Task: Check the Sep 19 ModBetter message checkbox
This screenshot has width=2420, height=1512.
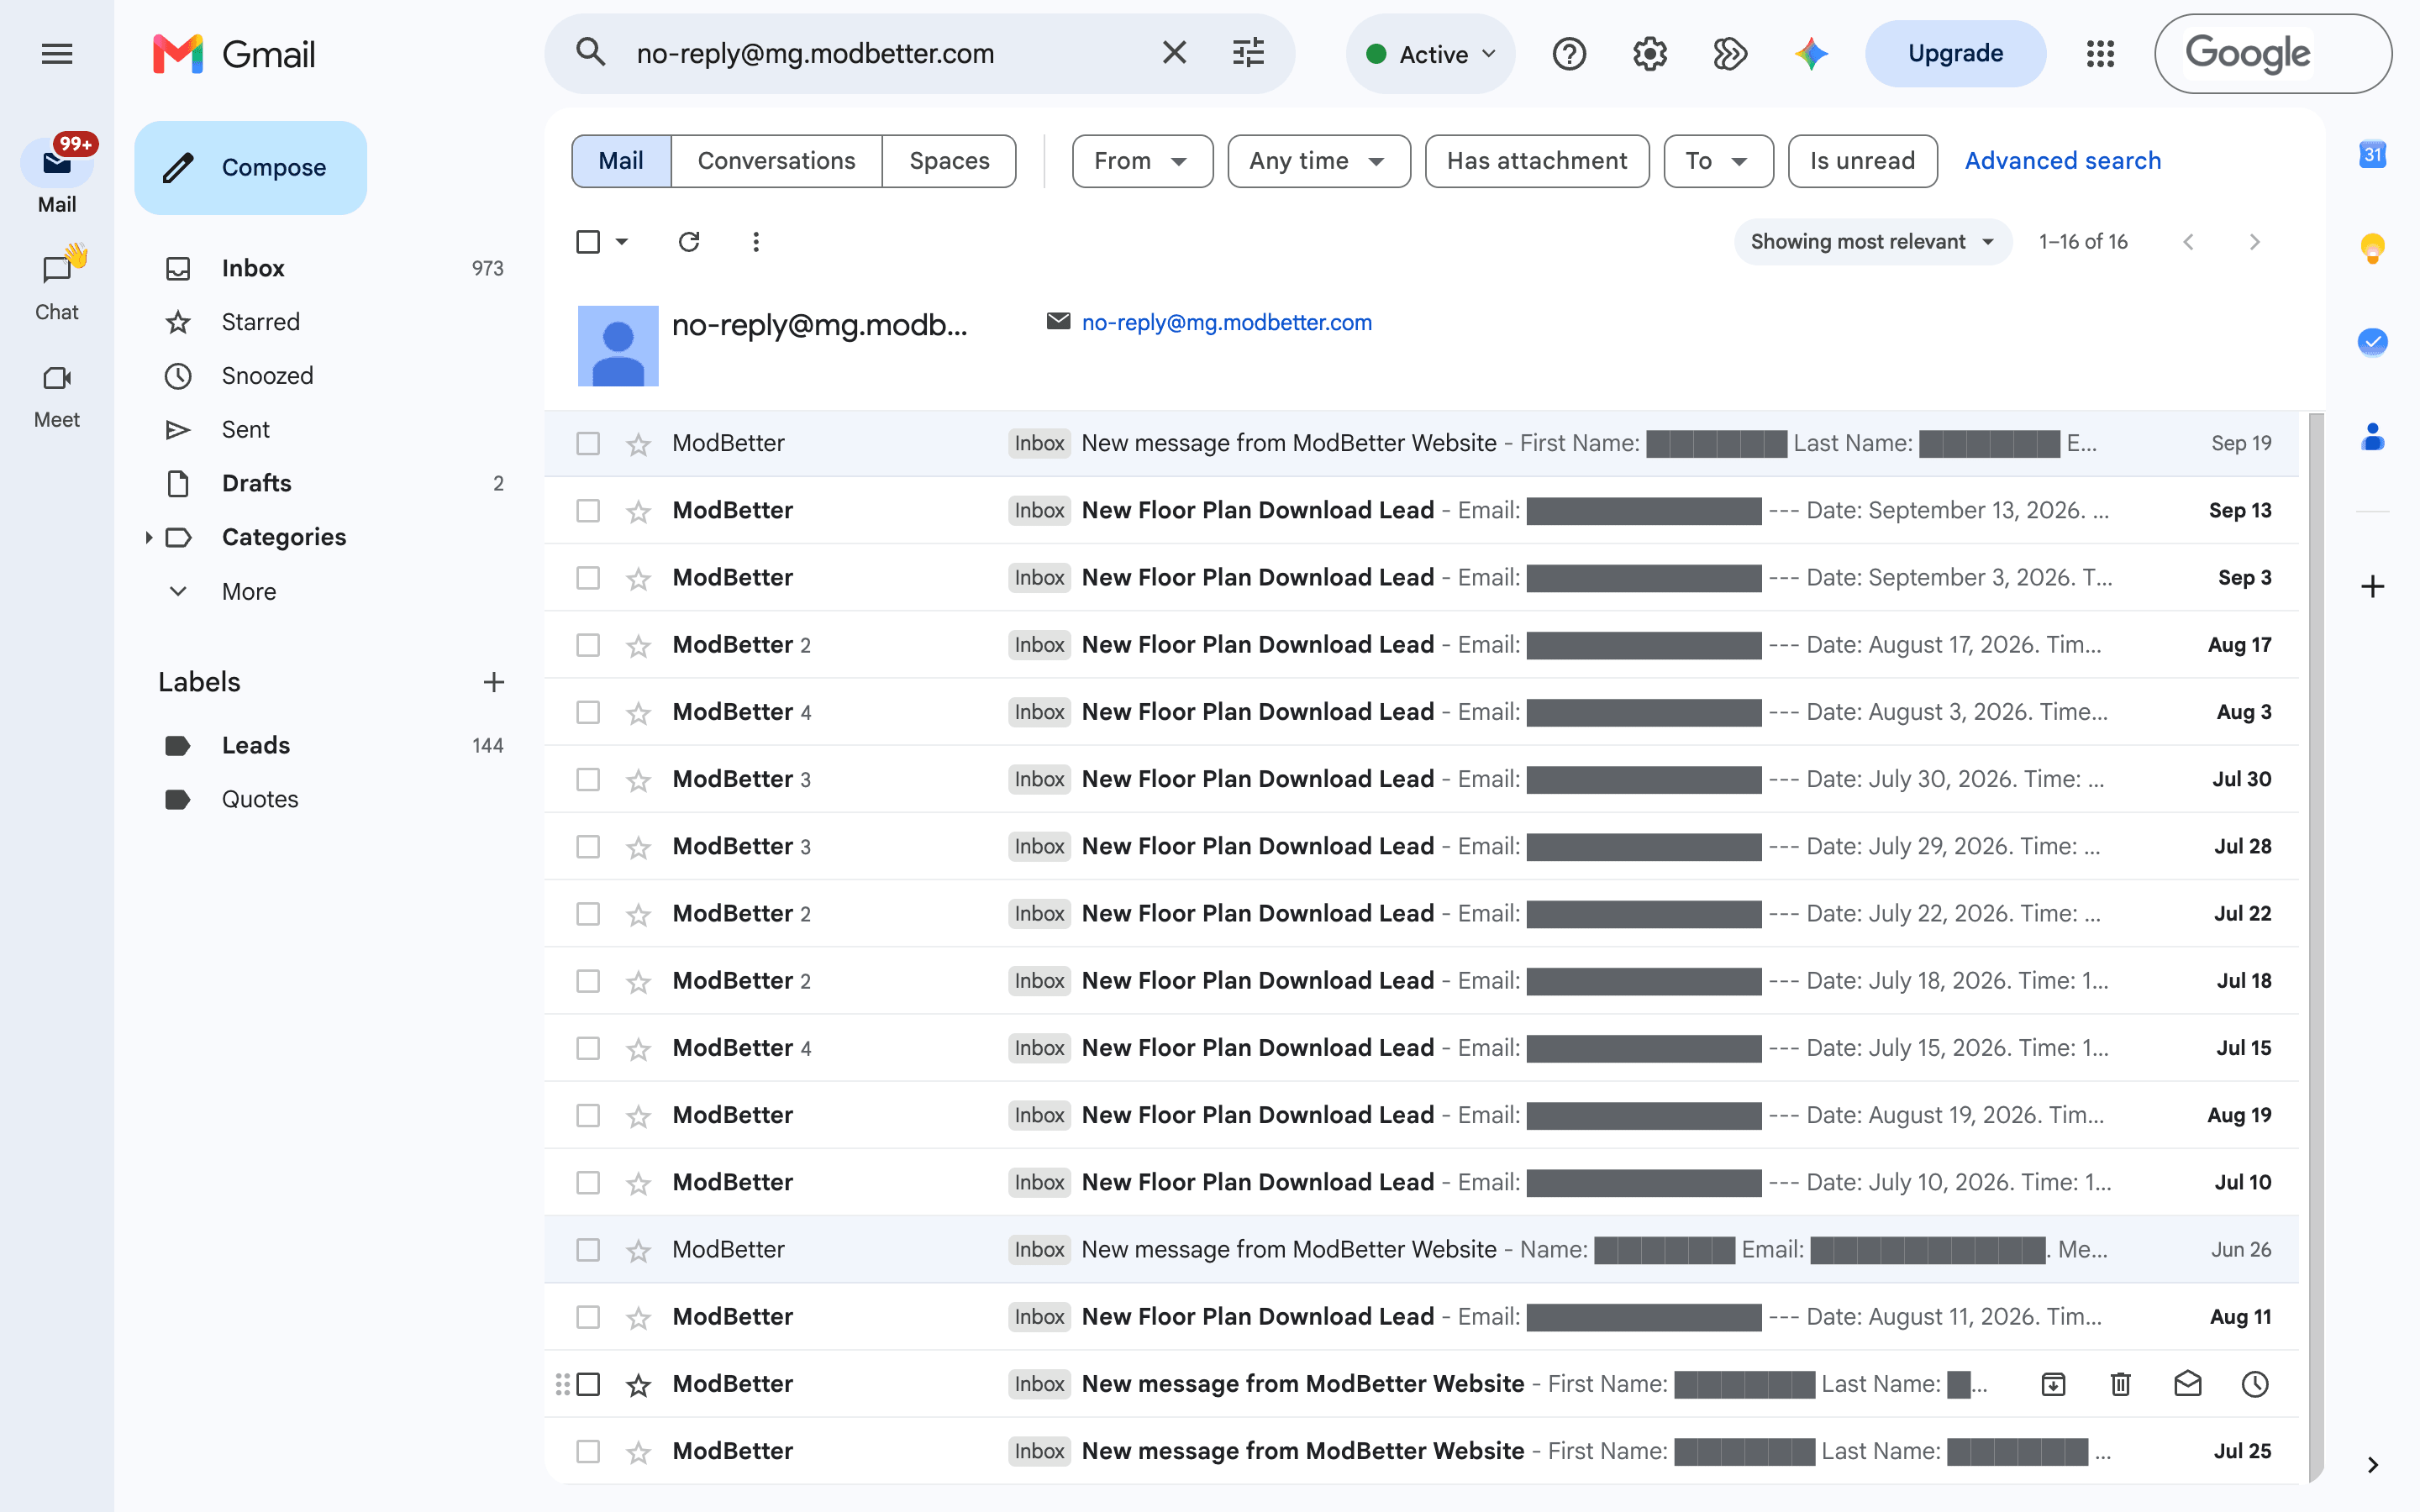Action: pos(588,443)
